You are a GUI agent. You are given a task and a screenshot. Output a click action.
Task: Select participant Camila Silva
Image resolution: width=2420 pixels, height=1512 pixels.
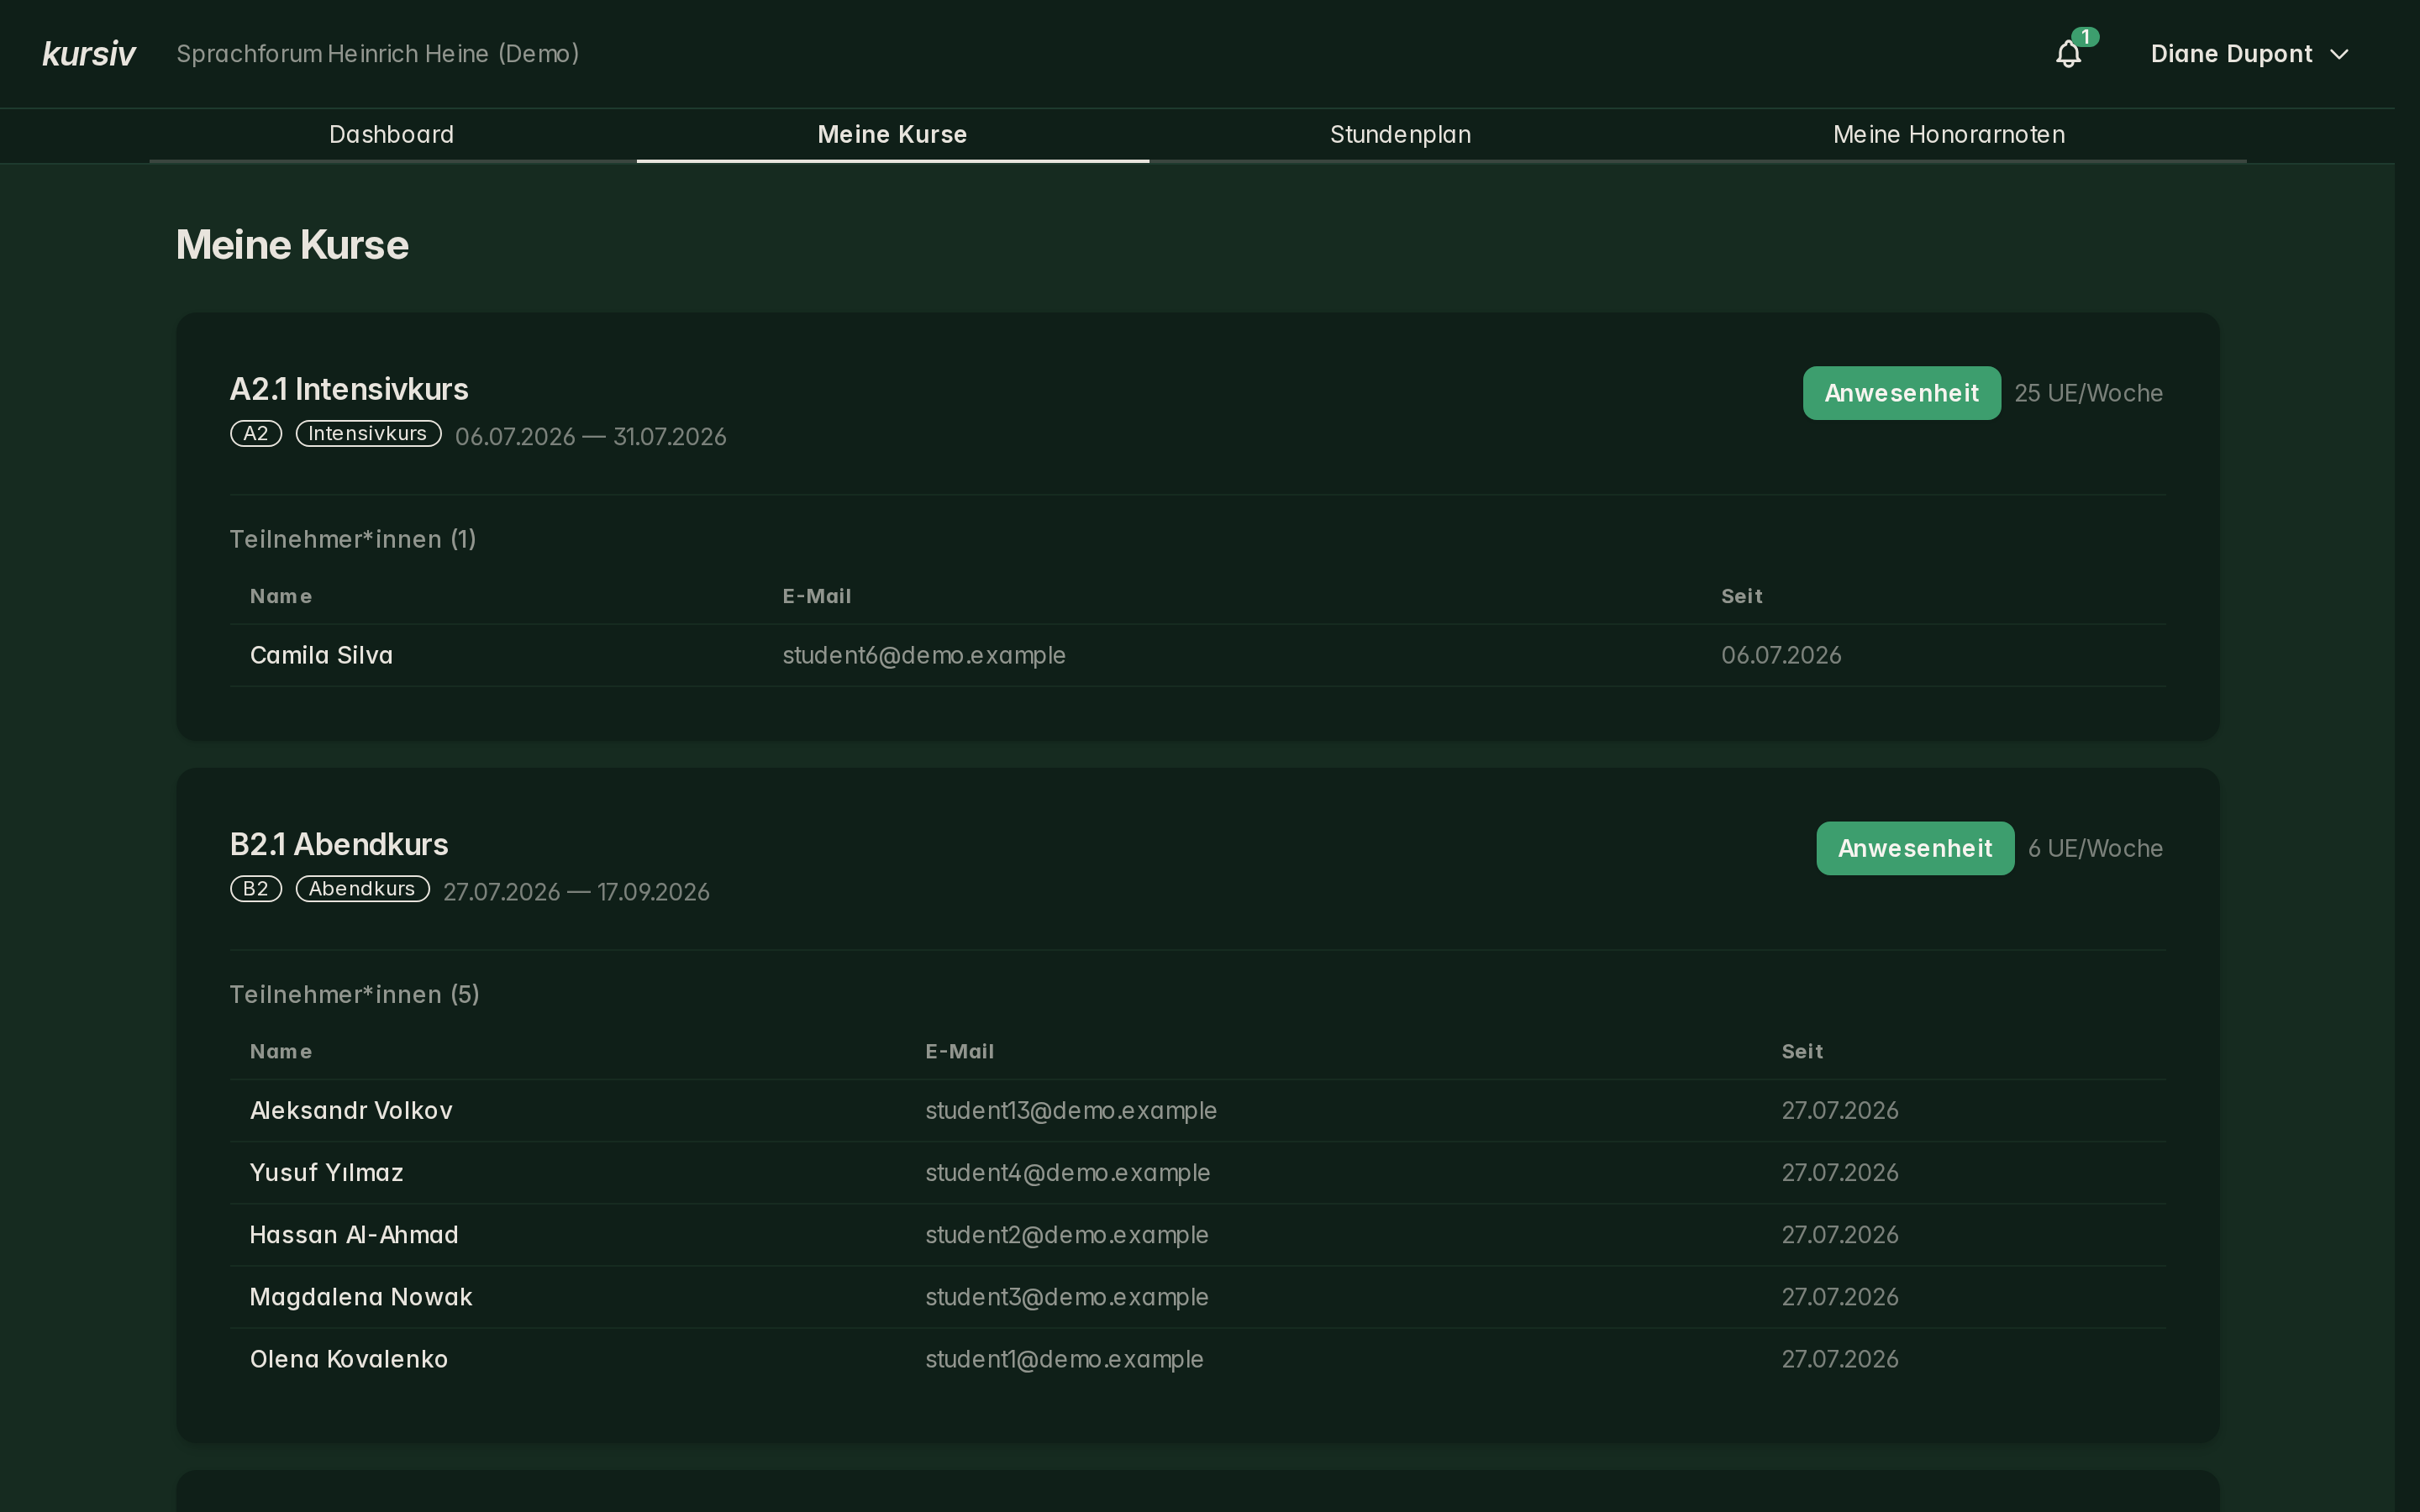(x=321, y=655)
